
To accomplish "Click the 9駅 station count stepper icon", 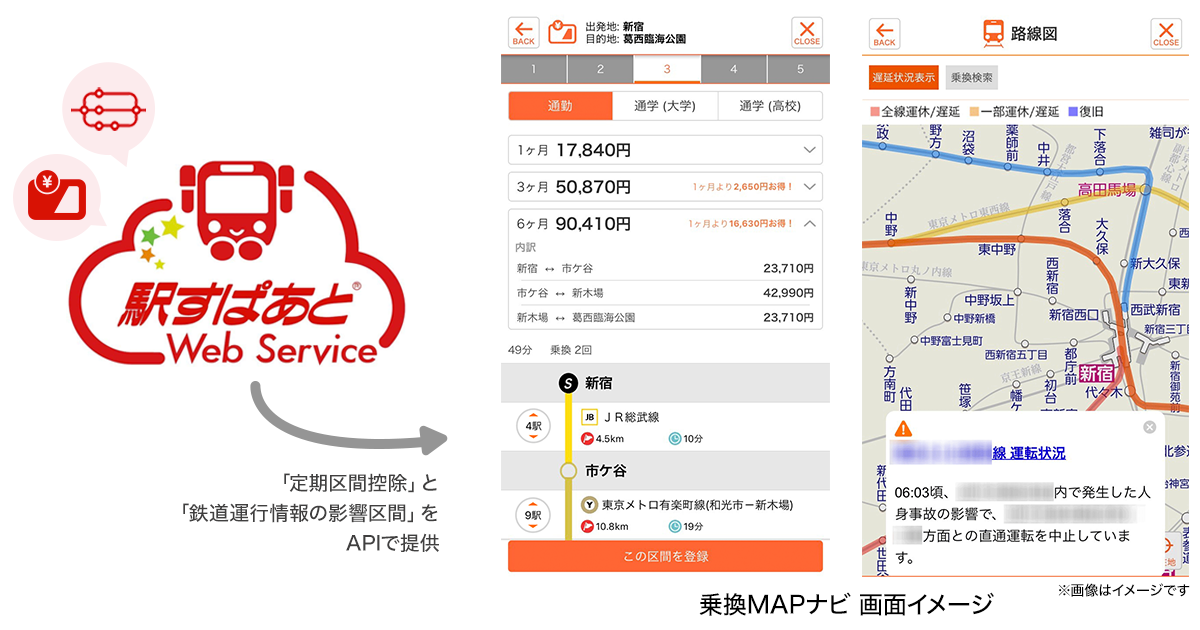I will (x=533, y=515).
